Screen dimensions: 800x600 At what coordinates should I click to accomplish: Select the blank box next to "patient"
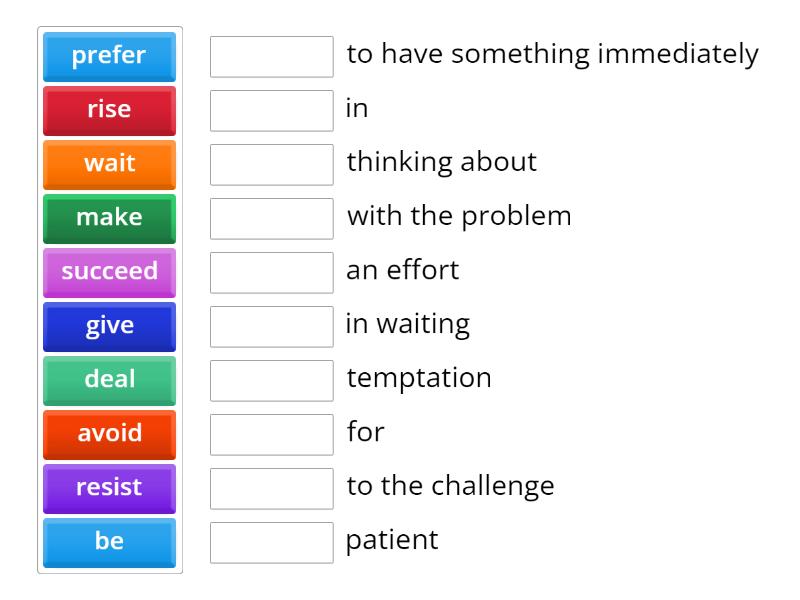pos(271,543)
